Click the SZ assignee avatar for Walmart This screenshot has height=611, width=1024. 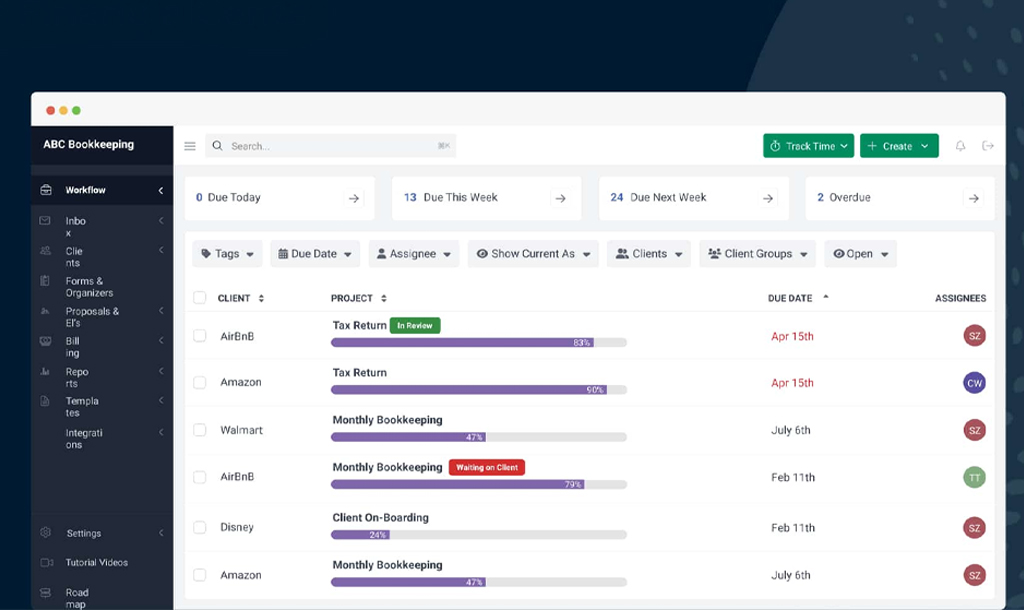(x=974, y=430)
